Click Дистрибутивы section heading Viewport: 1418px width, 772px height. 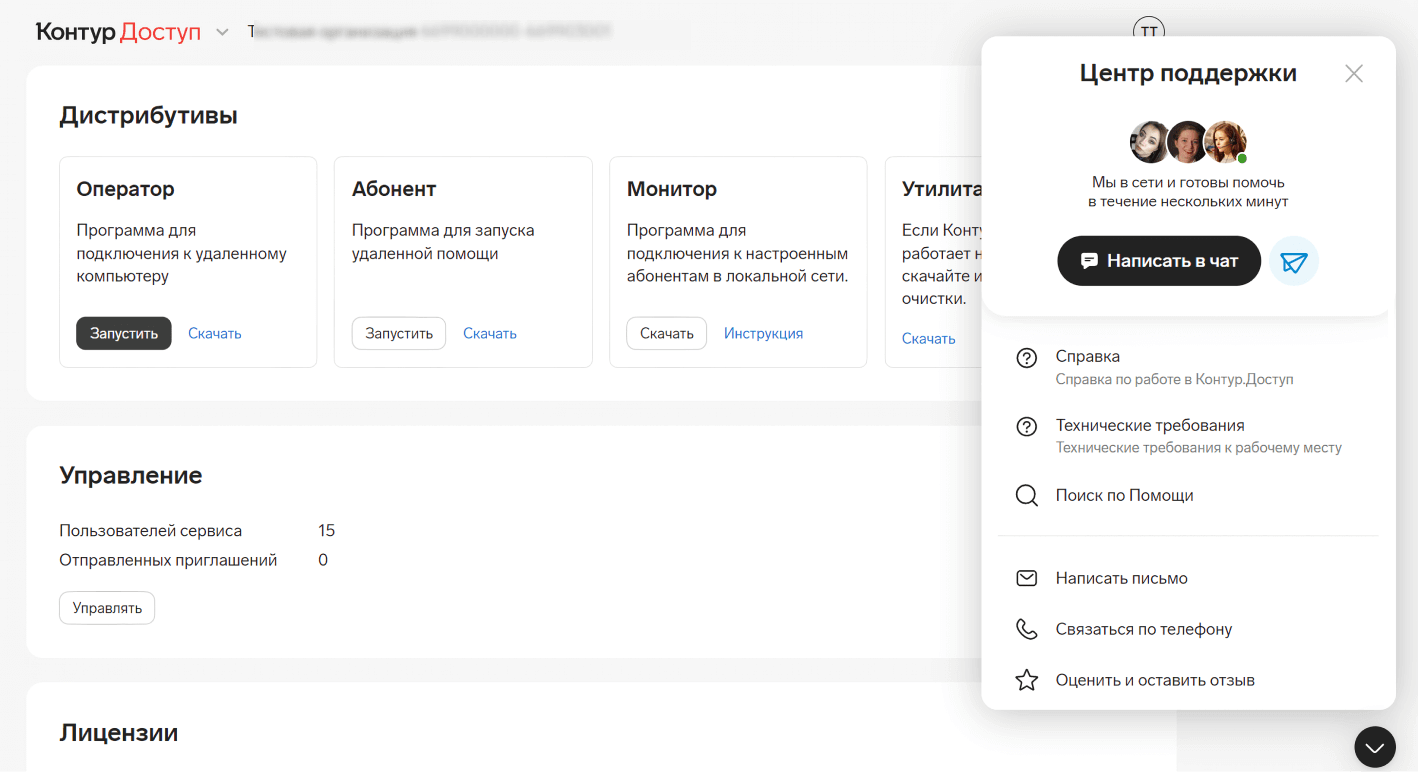(x=149, y=116)
